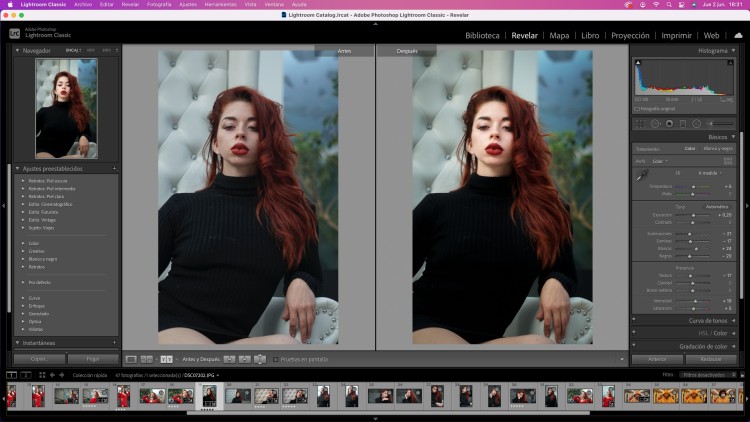Toggle highlight clipping indicator in histogram

730,62
